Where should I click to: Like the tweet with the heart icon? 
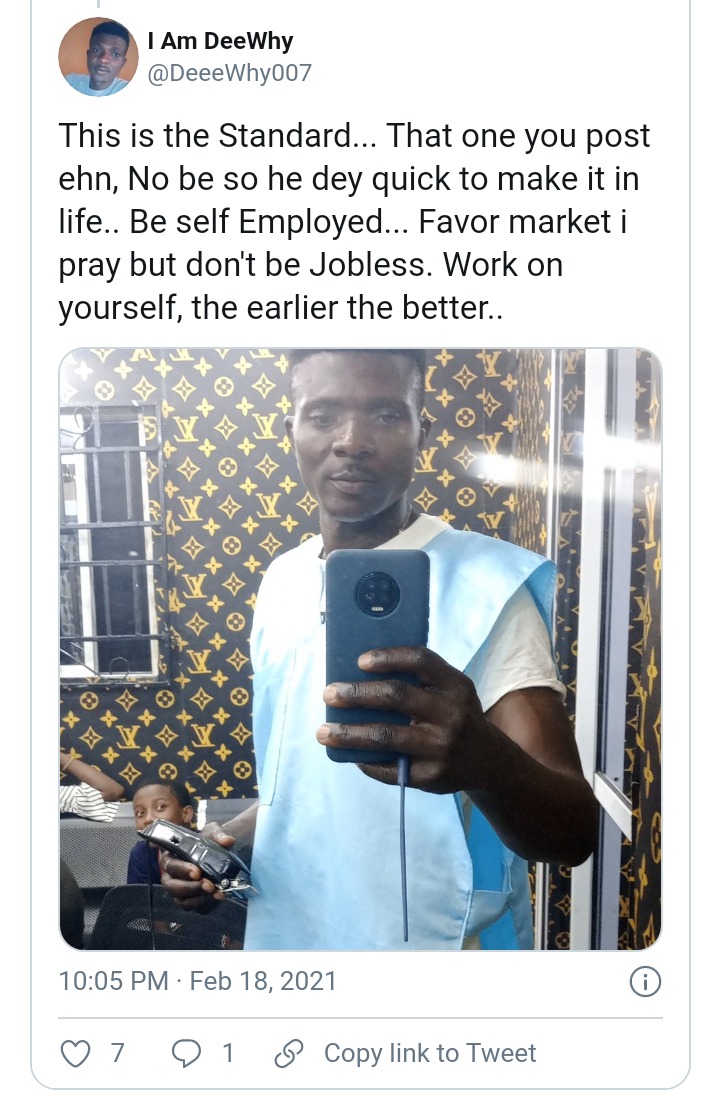tap(76, 1053)
